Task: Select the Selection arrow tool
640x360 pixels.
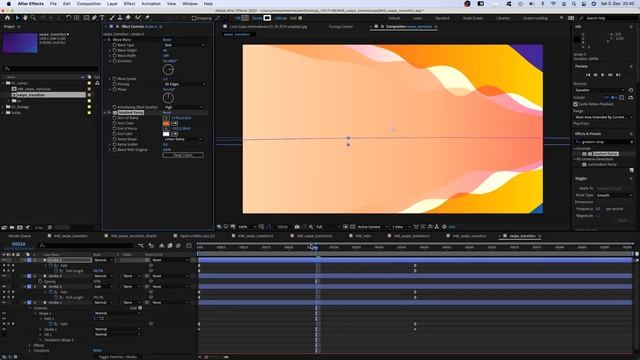Action: click(x=17, y=18)
